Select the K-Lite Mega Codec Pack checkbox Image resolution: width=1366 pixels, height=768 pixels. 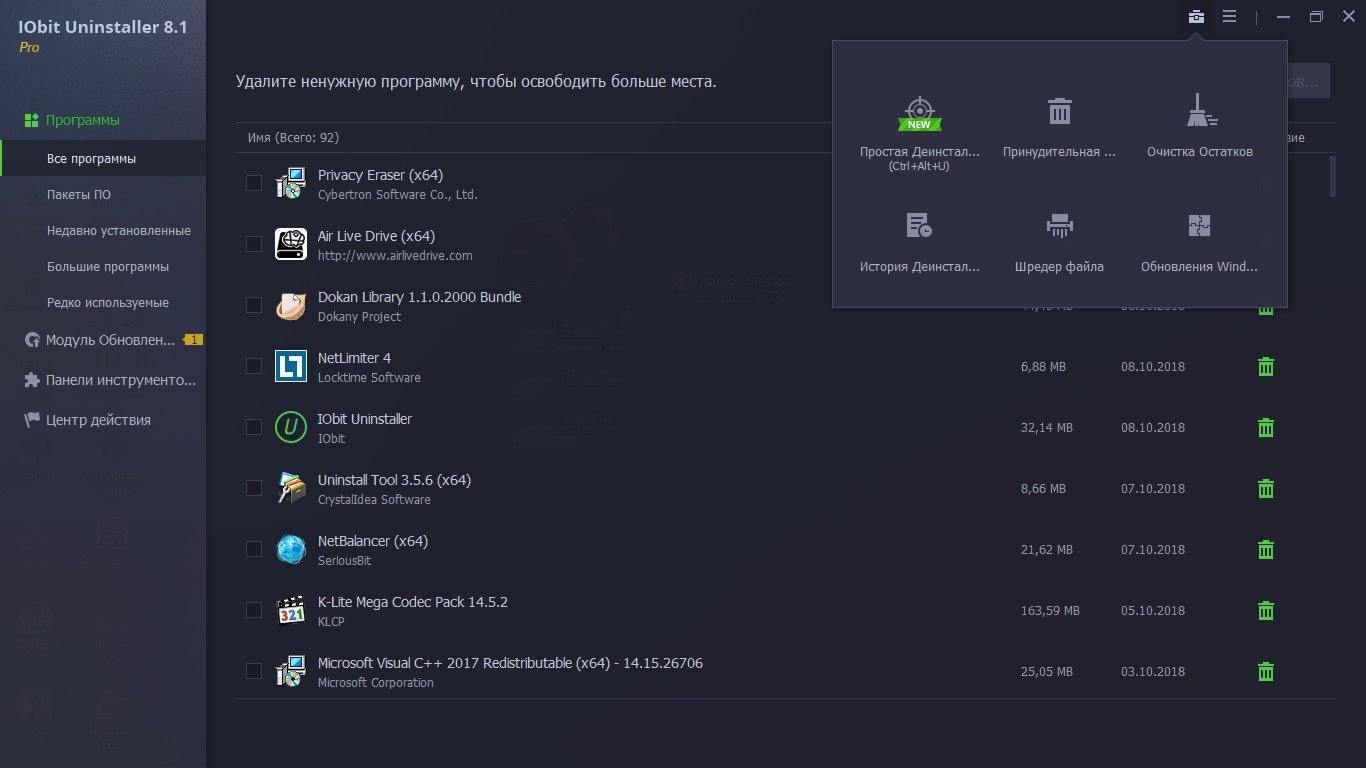(x=254, y=610)
